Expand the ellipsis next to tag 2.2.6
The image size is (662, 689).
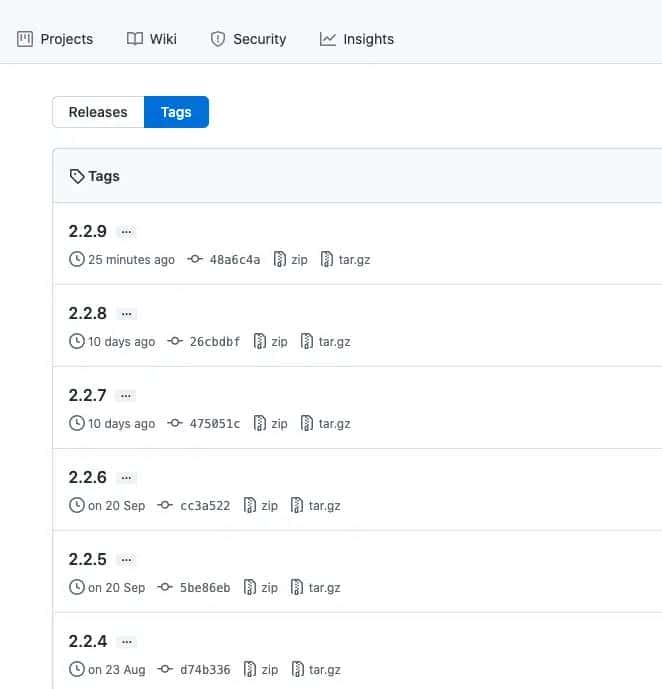coord(126,477)
